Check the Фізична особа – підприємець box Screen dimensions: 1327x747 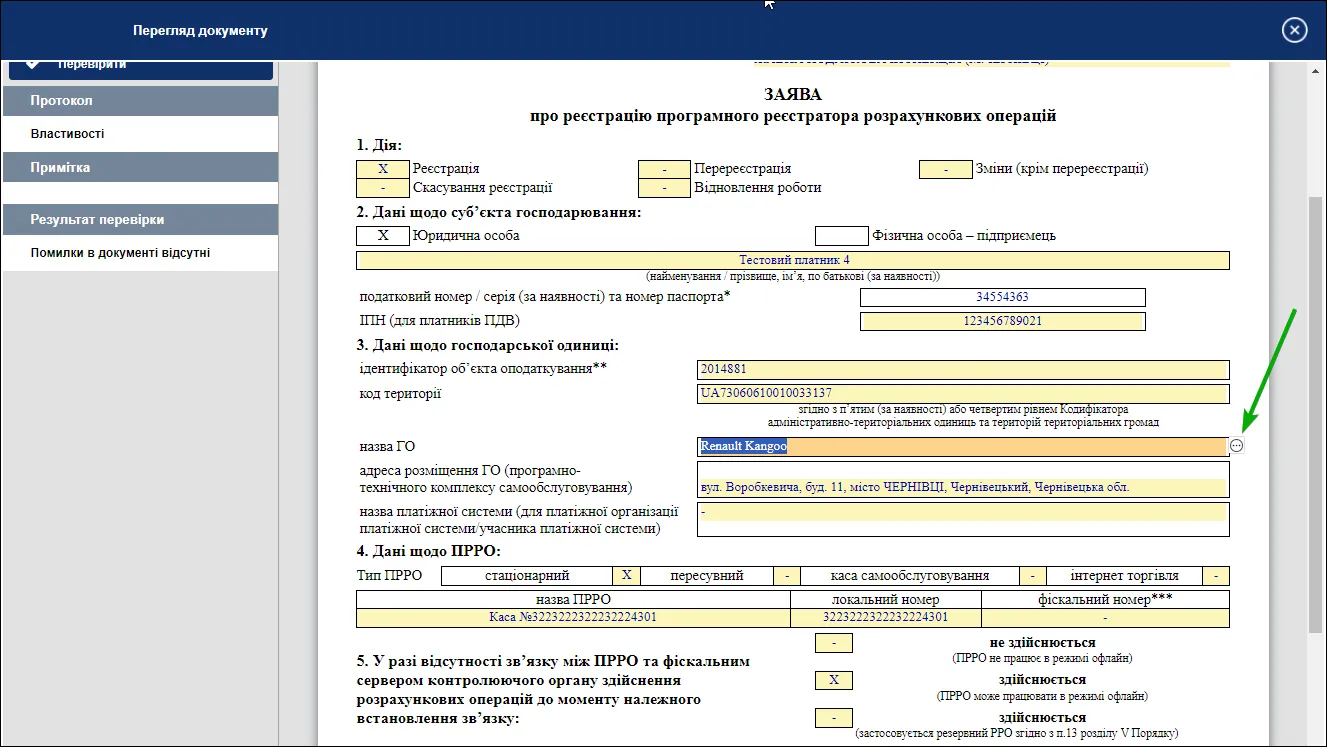[x=842, y=236]
